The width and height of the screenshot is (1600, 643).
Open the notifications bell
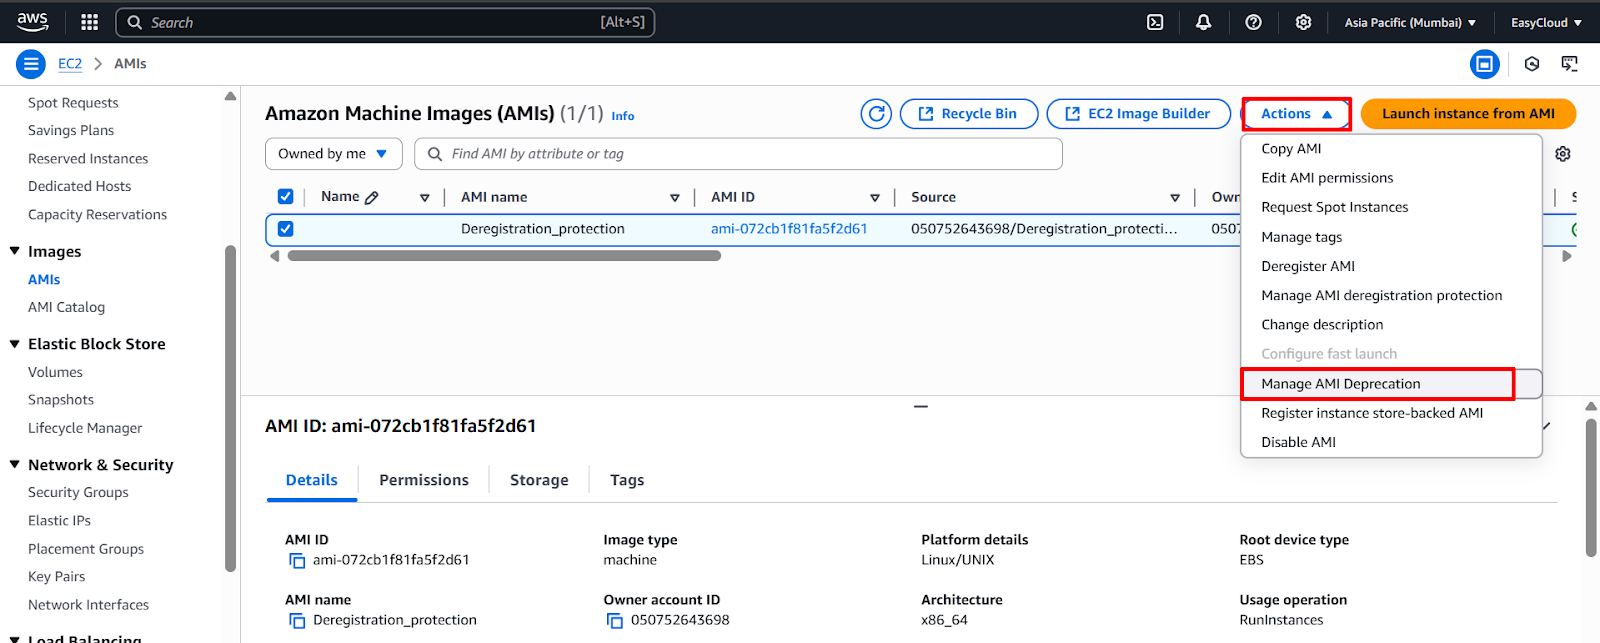[x=1204, y=22]
